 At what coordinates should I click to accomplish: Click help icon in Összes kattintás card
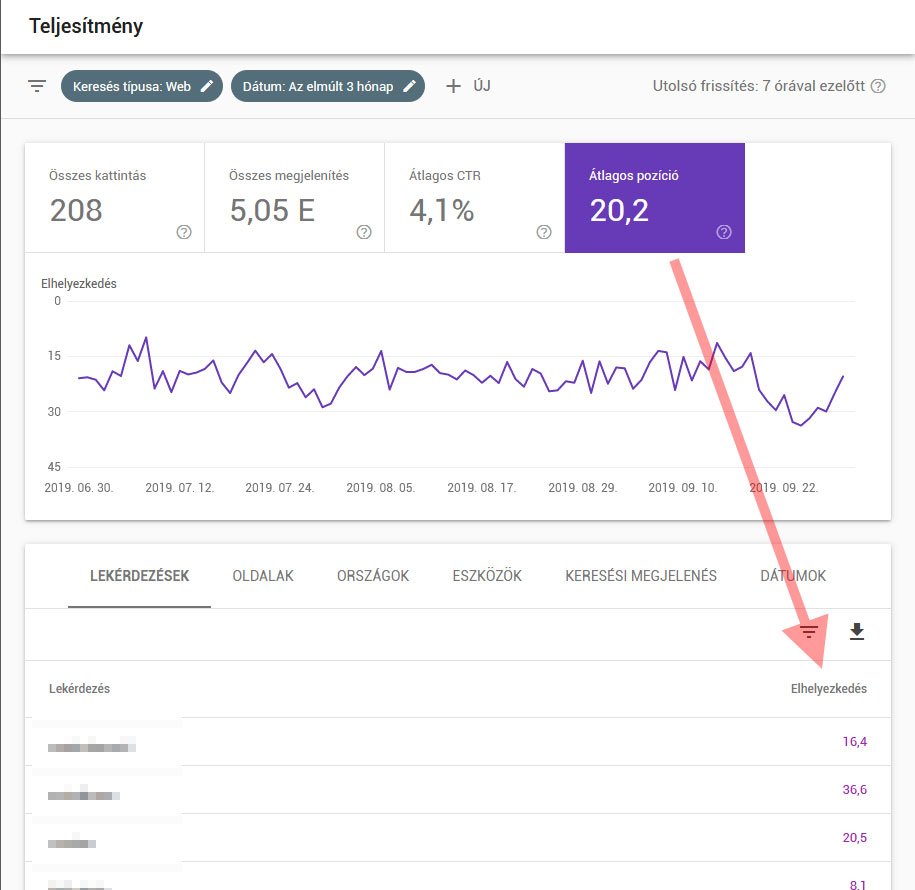184,232
